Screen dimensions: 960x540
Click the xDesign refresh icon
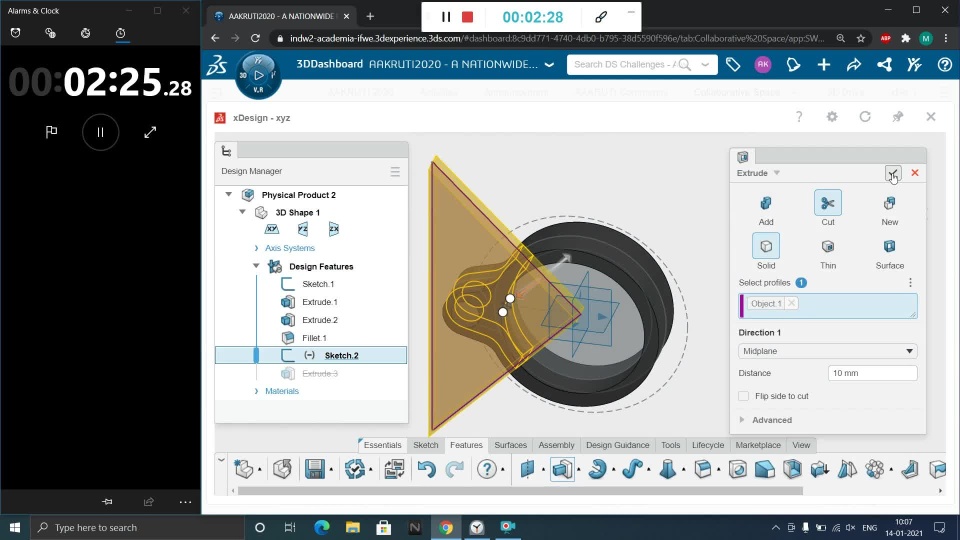tap(864, 116)
